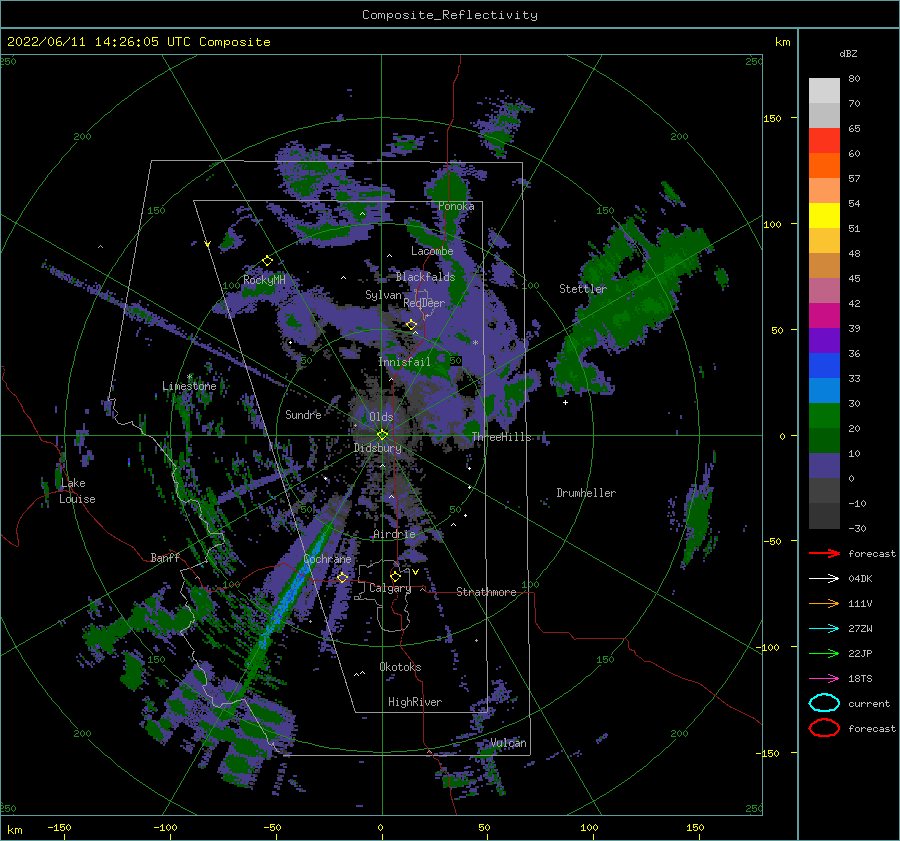Click the Okotoks town label
Screen dimensions: 900x841
(401, 667)
